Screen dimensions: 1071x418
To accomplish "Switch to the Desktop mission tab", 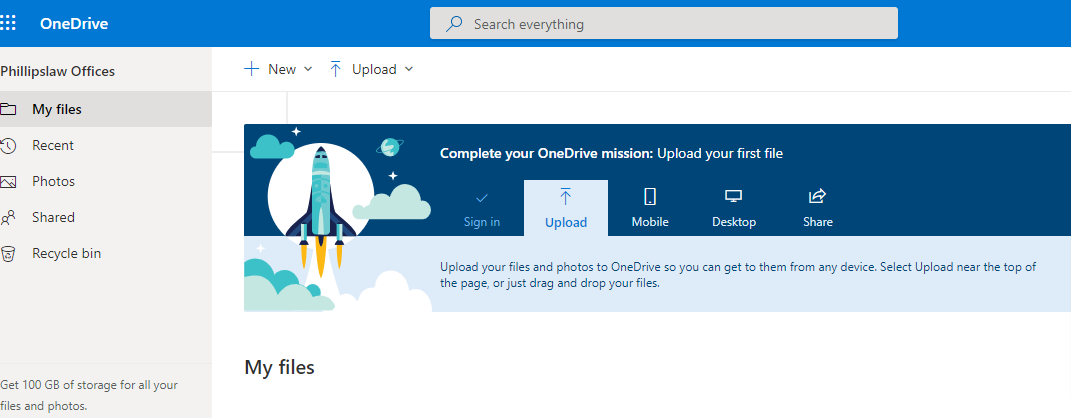I will coord(734,208).
